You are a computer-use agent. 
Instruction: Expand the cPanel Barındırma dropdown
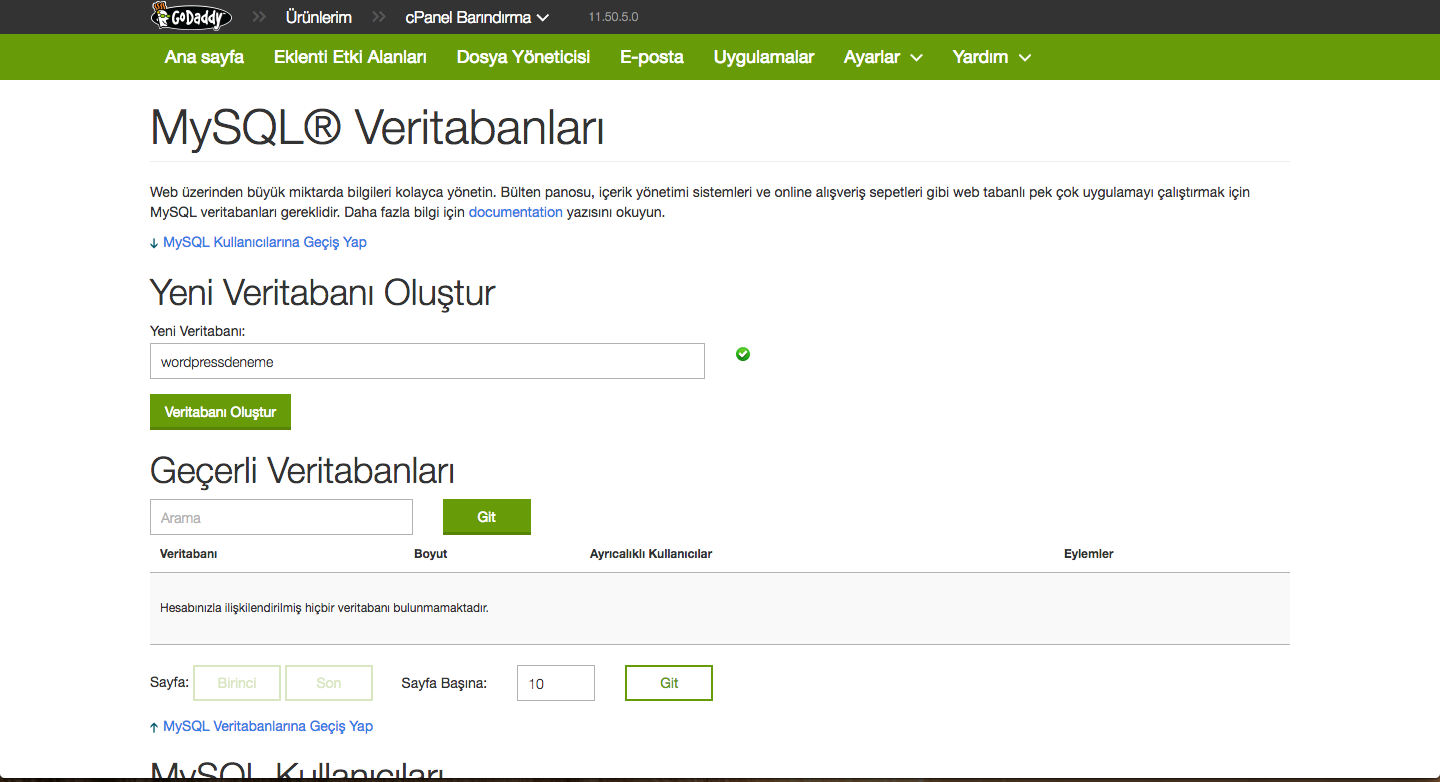477,17
